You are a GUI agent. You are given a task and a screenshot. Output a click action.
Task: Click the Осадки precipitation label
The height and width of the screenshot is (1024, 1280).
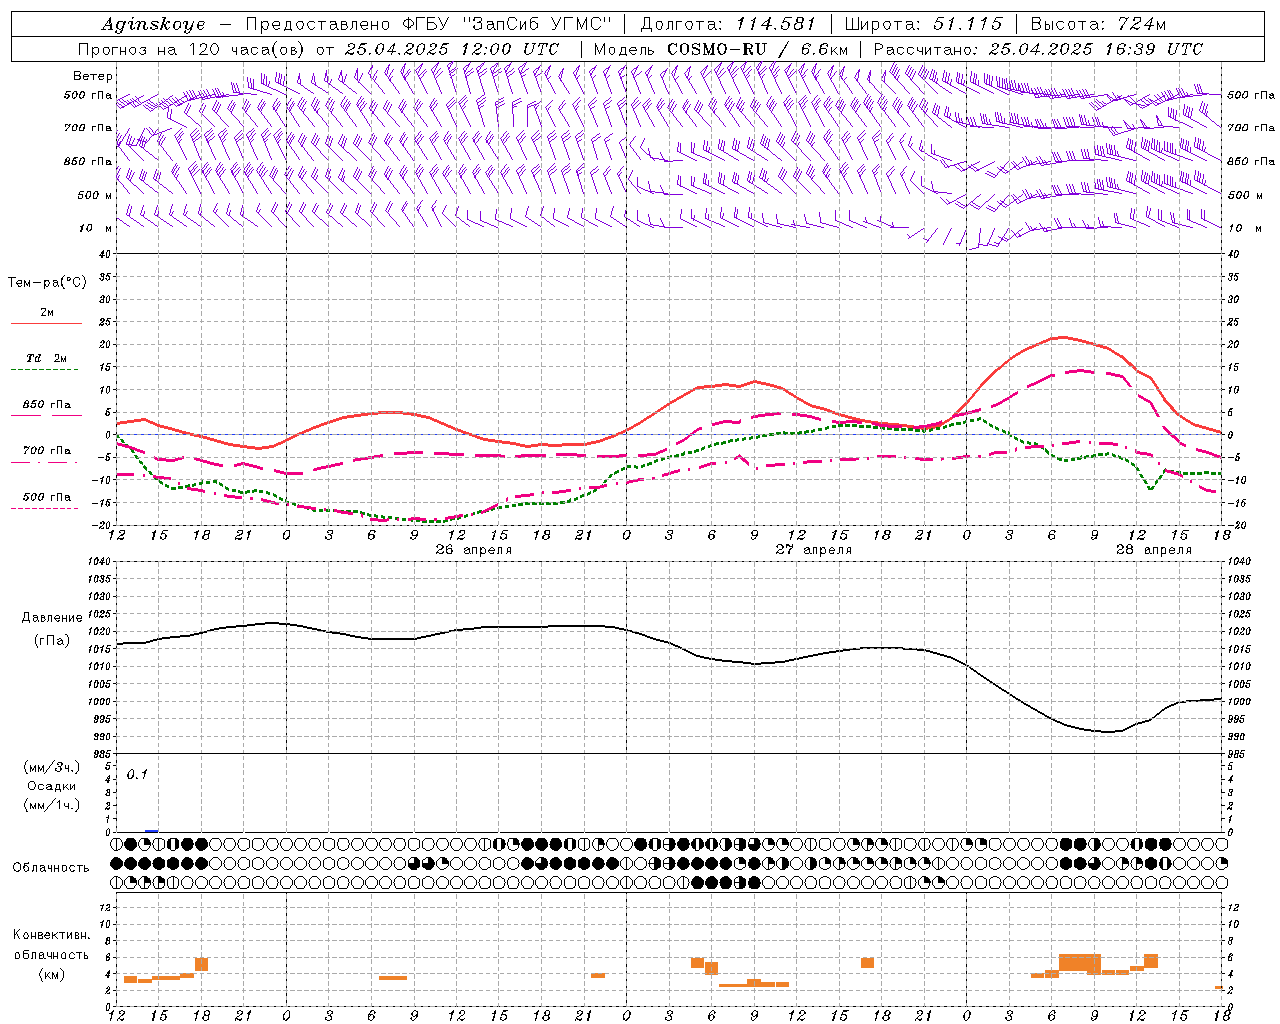pyautogui.click(x=51, y=786)
